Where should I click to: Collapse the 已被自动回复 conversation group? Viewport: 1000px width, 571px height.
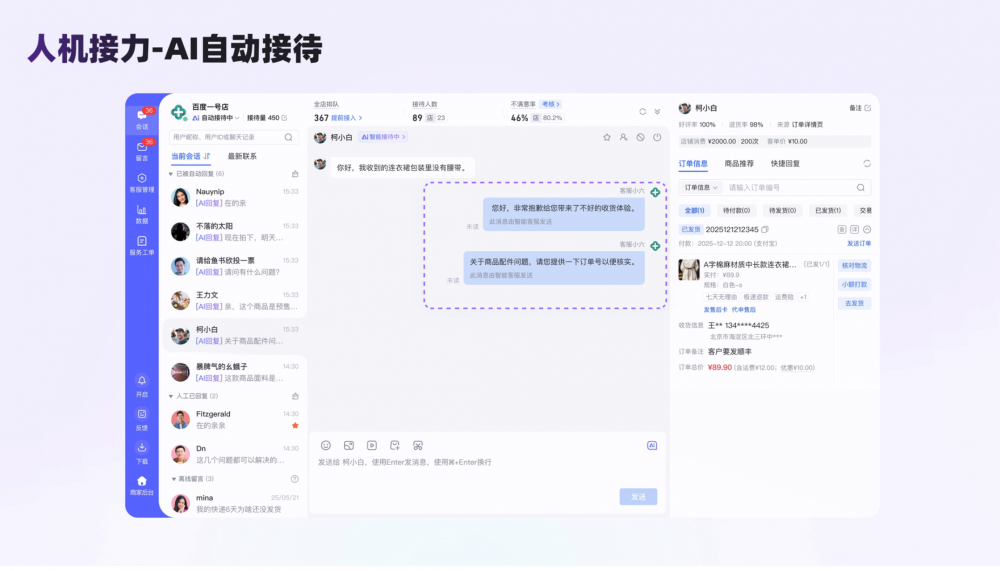coord(172,173)
